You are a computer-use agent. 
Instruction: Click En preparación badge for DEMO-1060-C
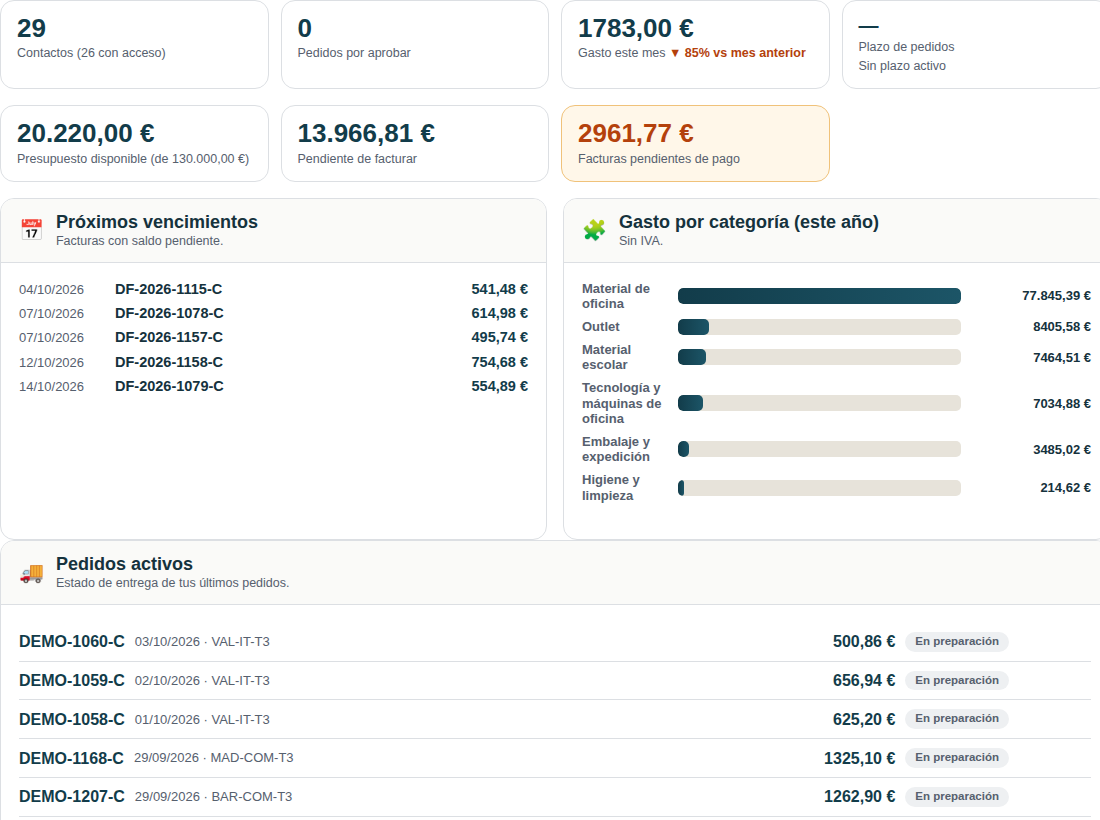(957, 641)
